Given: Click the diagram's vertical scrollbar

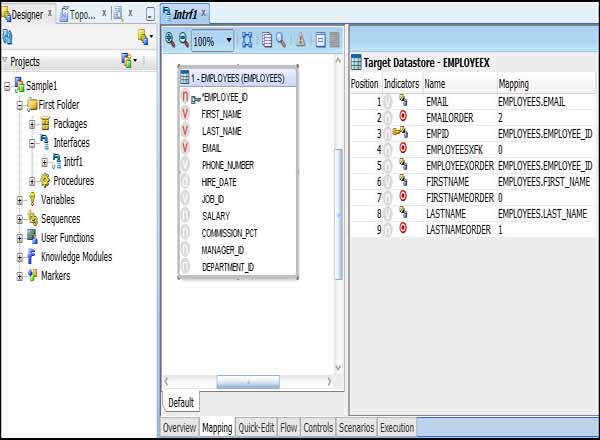Looking at the screenshot, I should pyautogui.click(x=338, y=210).
